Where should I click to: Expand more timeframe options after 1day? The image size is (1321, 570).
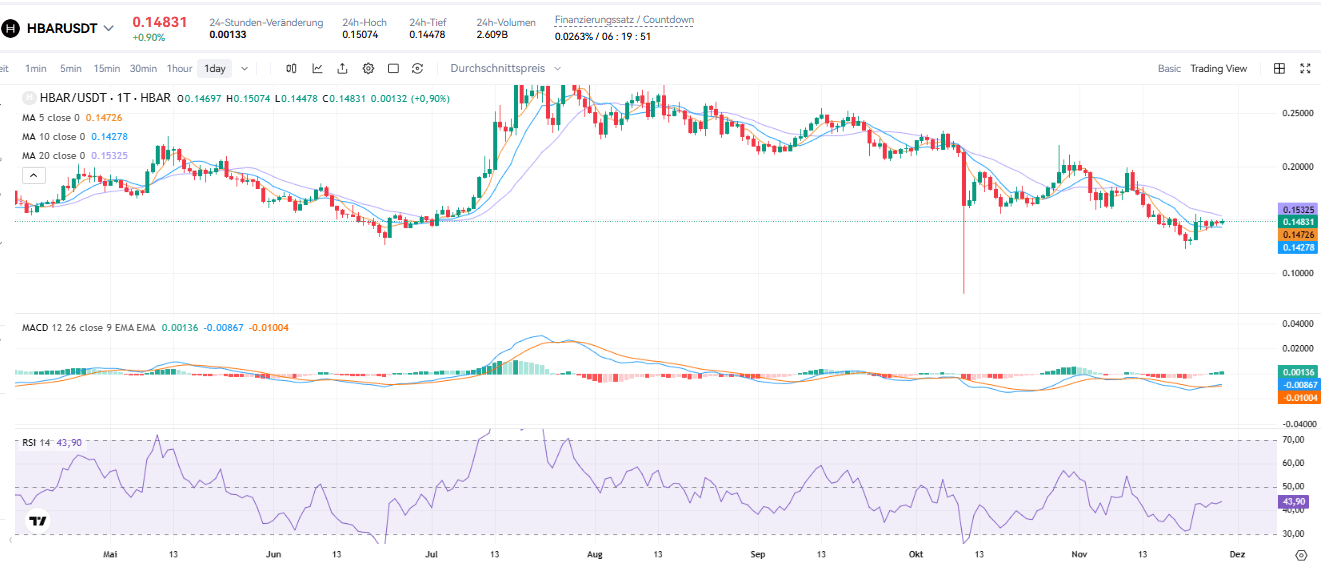point(244,69)
